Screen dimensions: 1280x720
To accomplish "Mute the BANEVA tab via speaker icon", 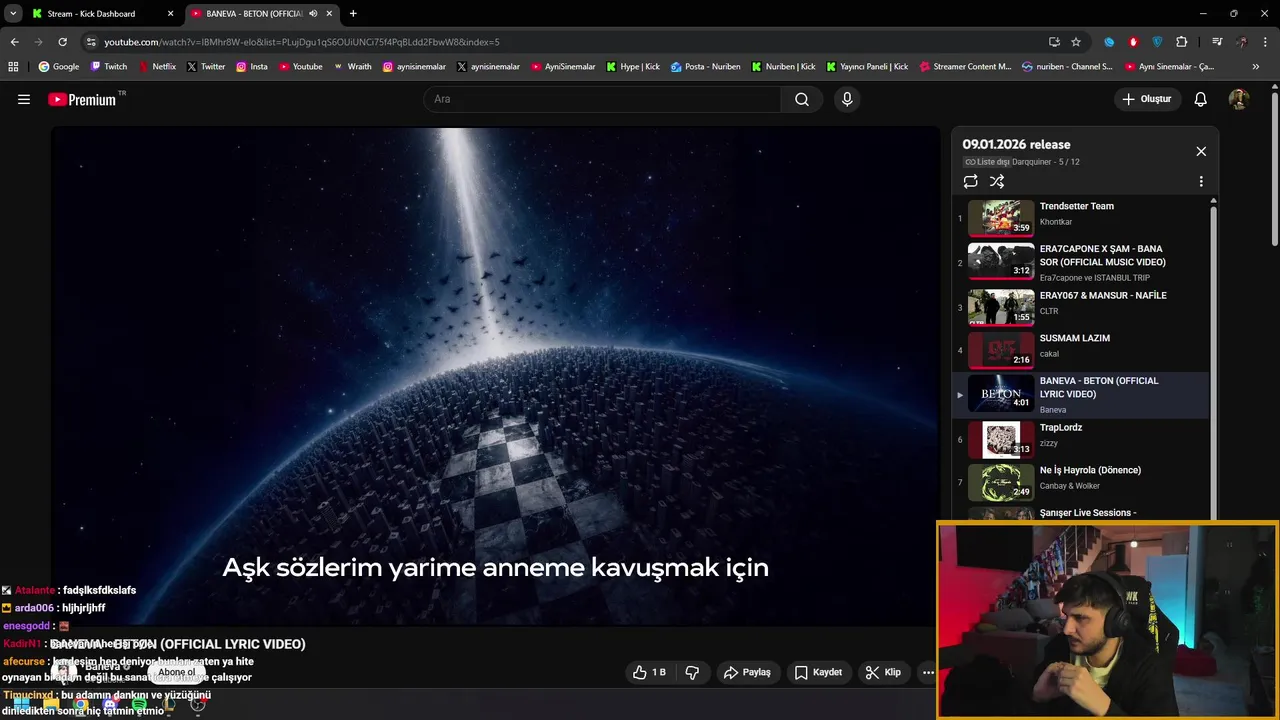I will click(x=313, y=14).
